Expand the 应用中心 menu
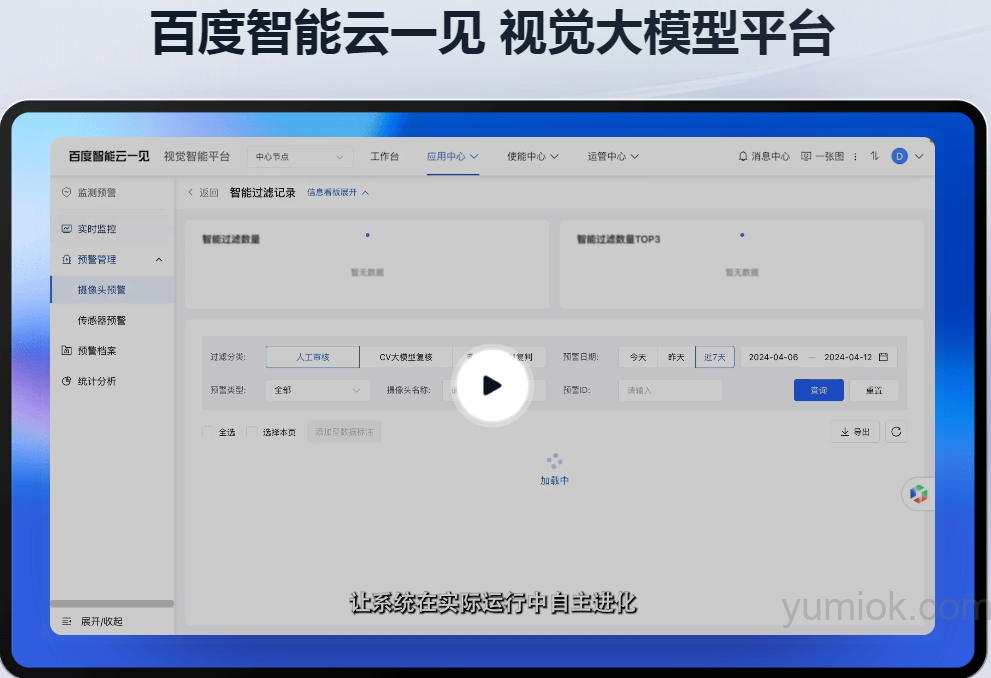Viewport: 991px width, 678px height. coord(452,156)
